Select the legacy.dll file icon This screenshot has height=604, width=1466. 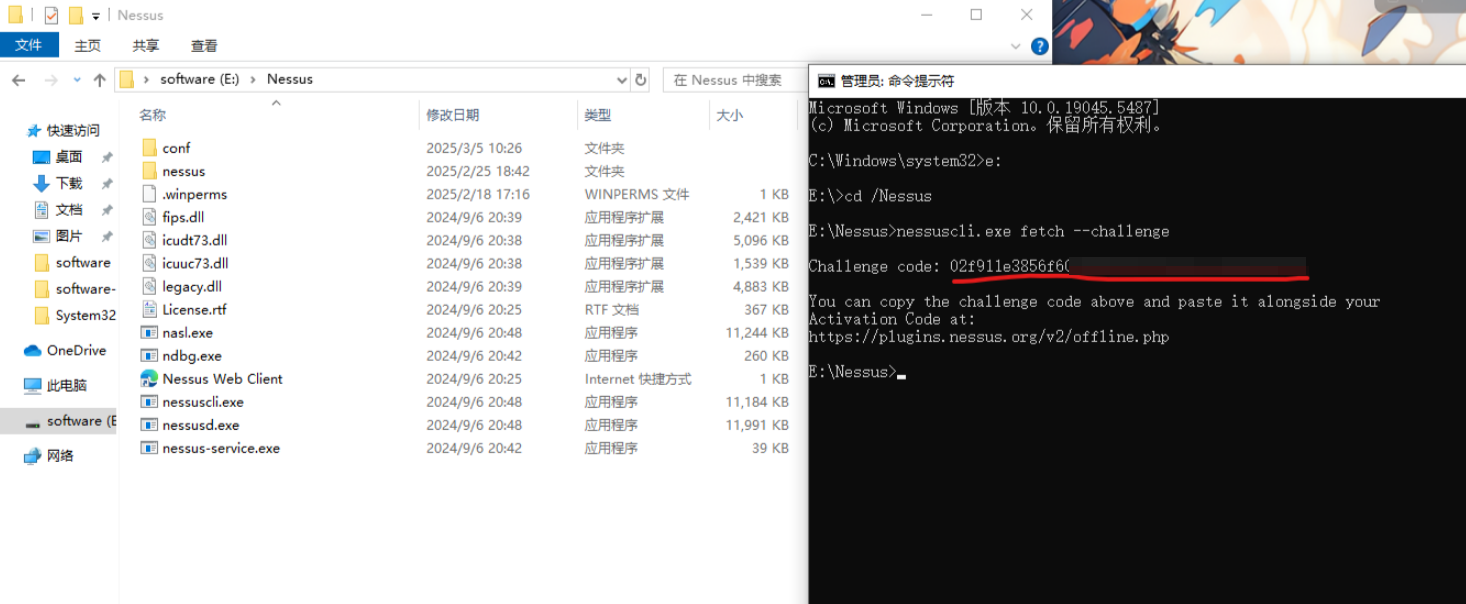pos(149,286)
